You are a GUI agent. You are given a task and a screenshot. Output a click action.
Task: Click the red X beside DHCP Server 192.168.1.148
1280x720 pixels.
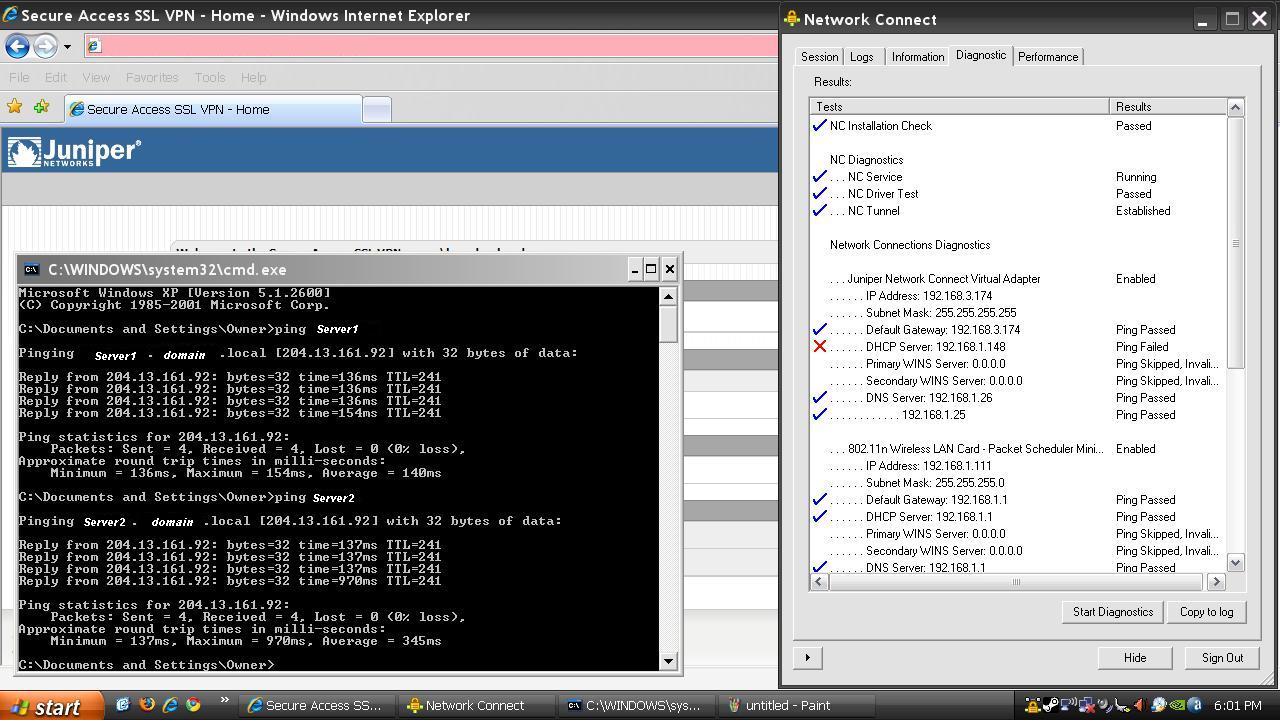point(820,347)
